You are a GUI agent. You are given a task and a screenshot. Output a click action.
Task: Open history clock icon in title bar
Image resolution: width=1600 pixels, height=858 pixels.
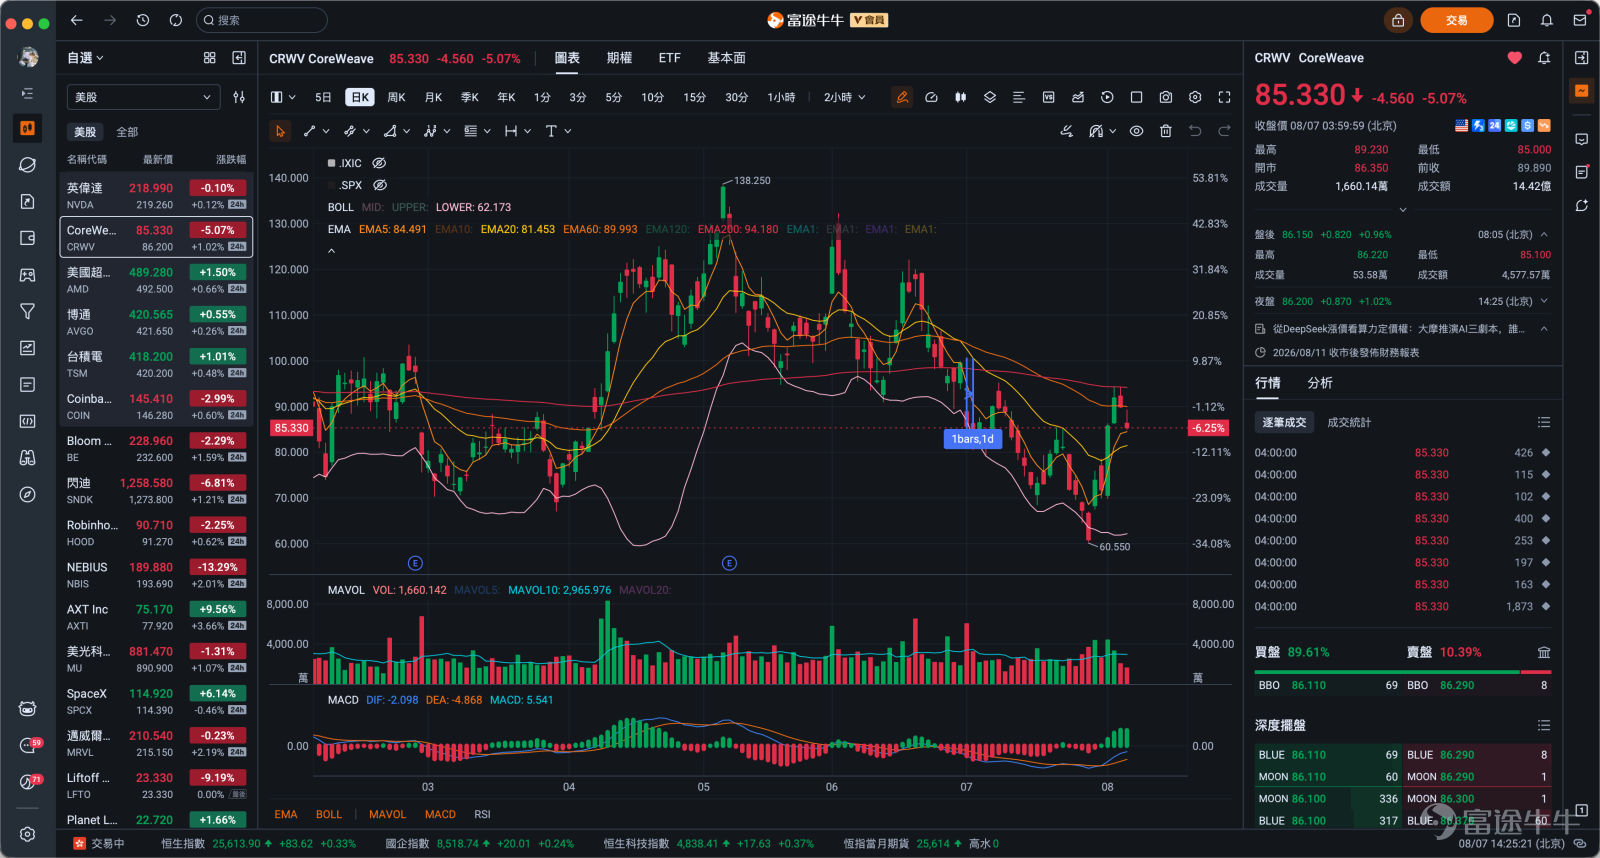143,20
